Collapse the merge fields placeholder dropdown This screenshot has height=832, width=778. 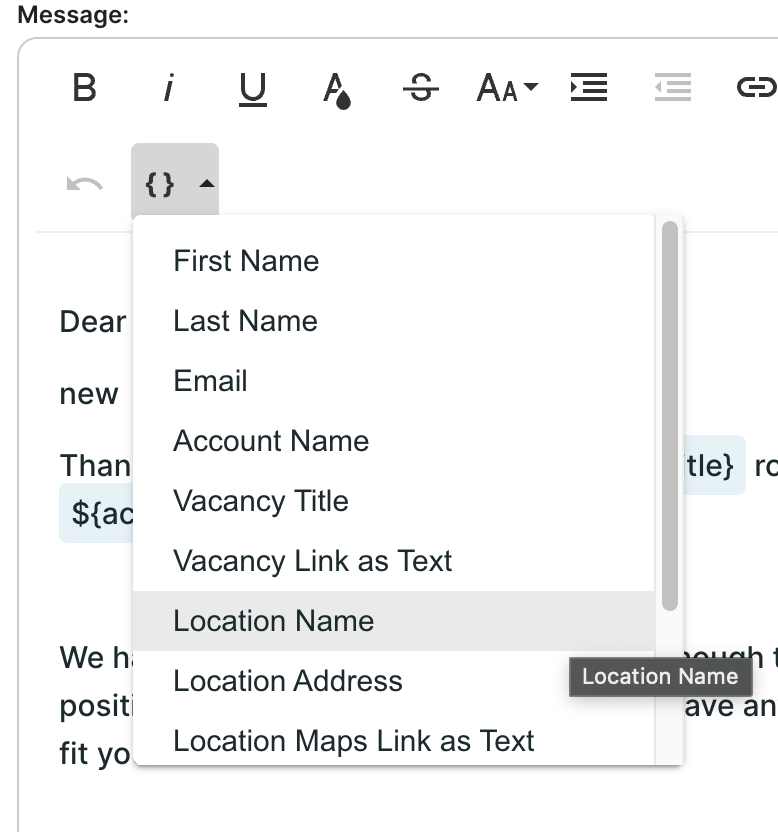pyautogui.click(x=175, y=184)
